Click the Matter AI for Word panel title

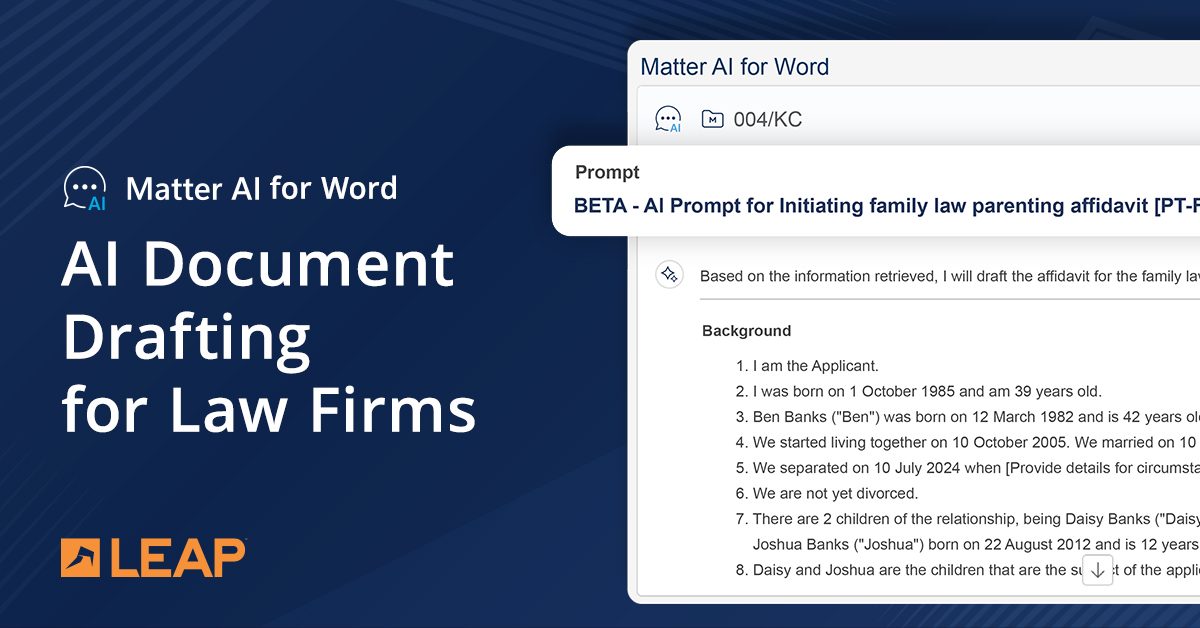pyautogui.click(x=735, y=67)
